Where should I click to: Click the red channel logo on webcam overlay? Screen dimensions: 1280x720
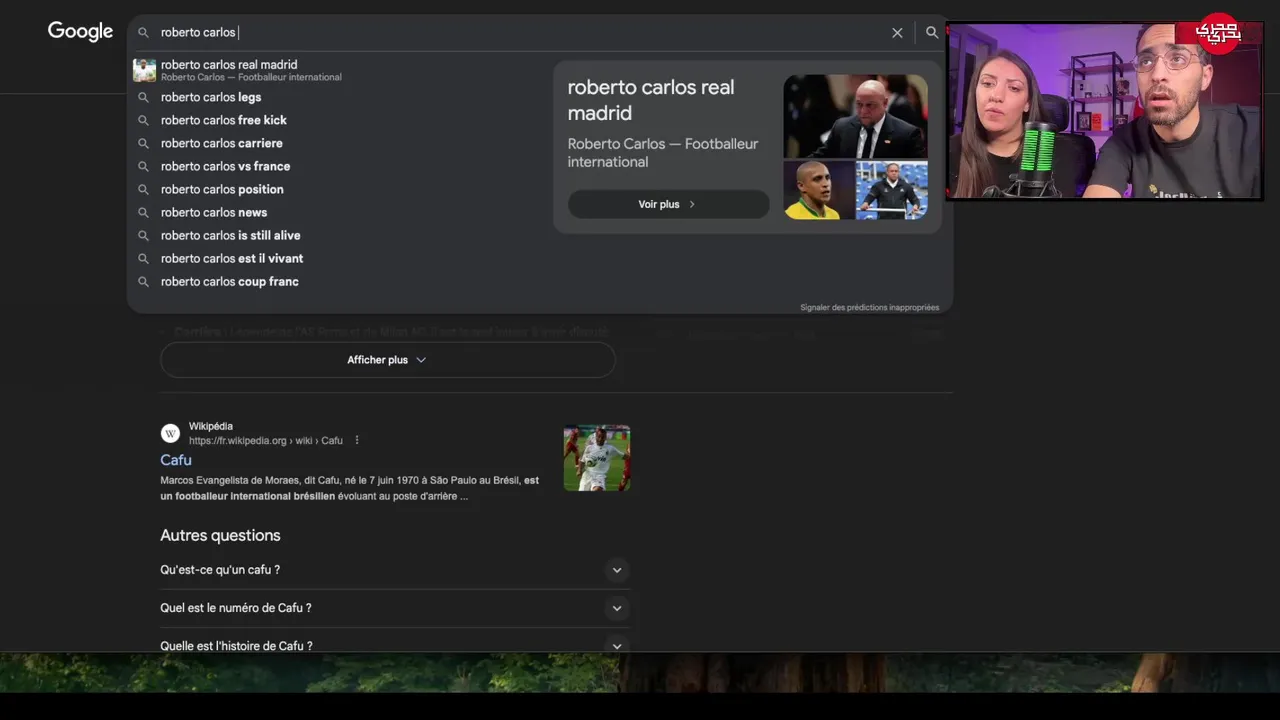pos(1219,33)
